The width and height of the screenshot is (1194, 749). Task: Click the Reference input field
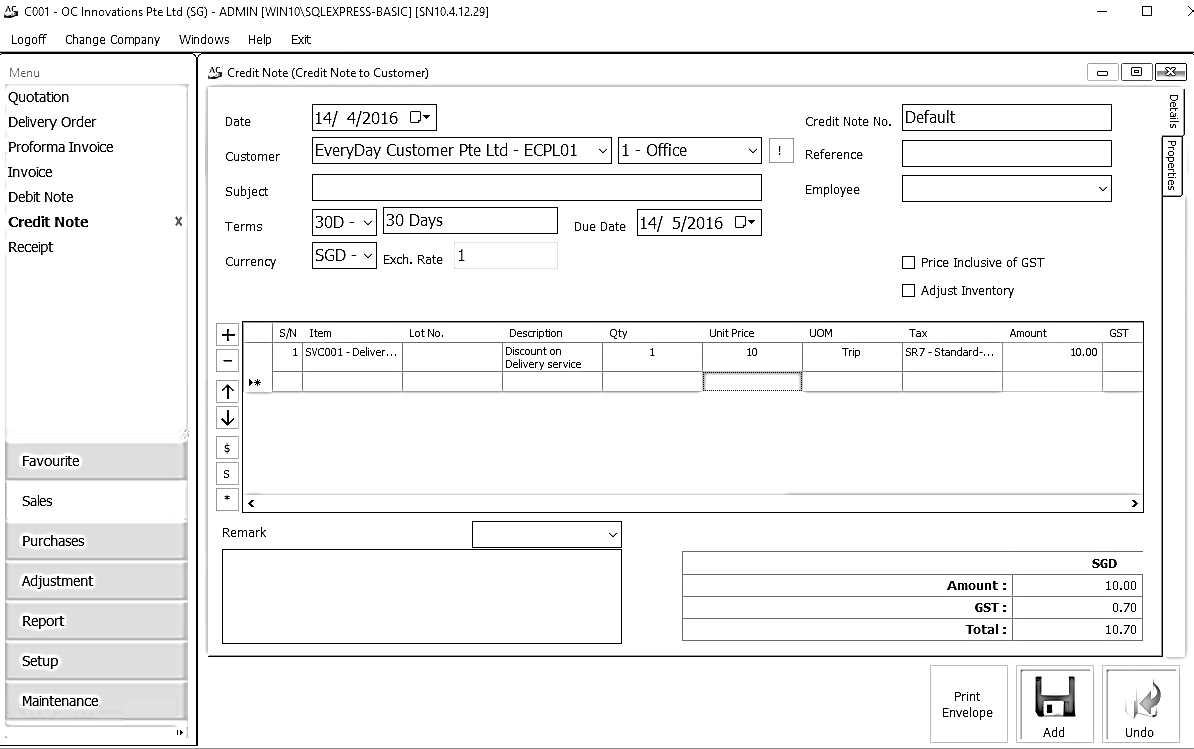(1007, 154)
